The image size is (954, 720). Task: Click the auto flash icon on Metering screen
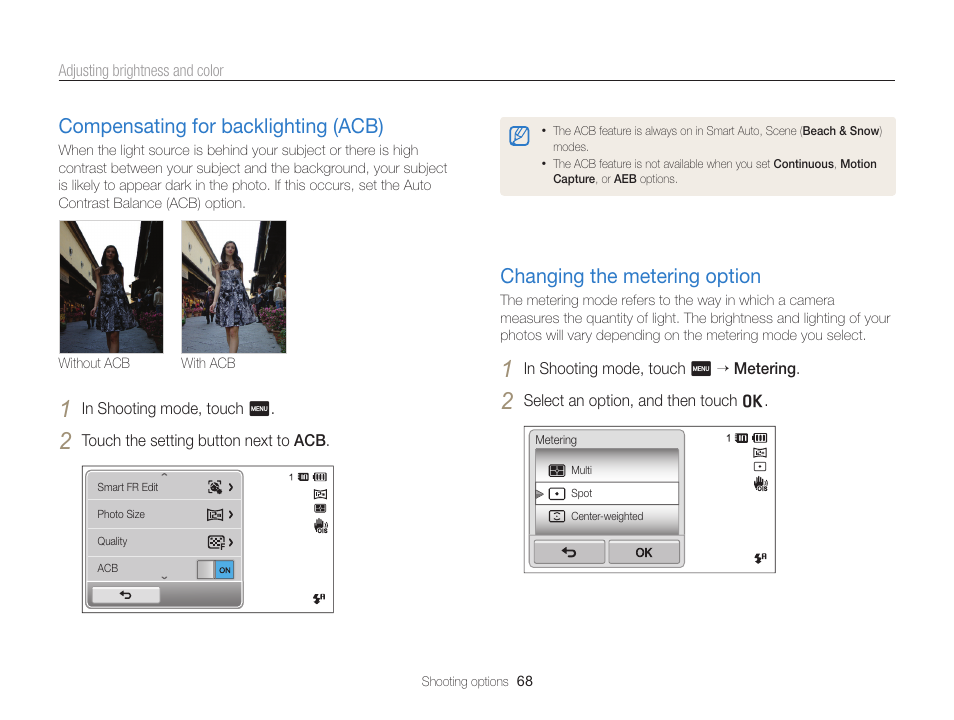[761, 557]
